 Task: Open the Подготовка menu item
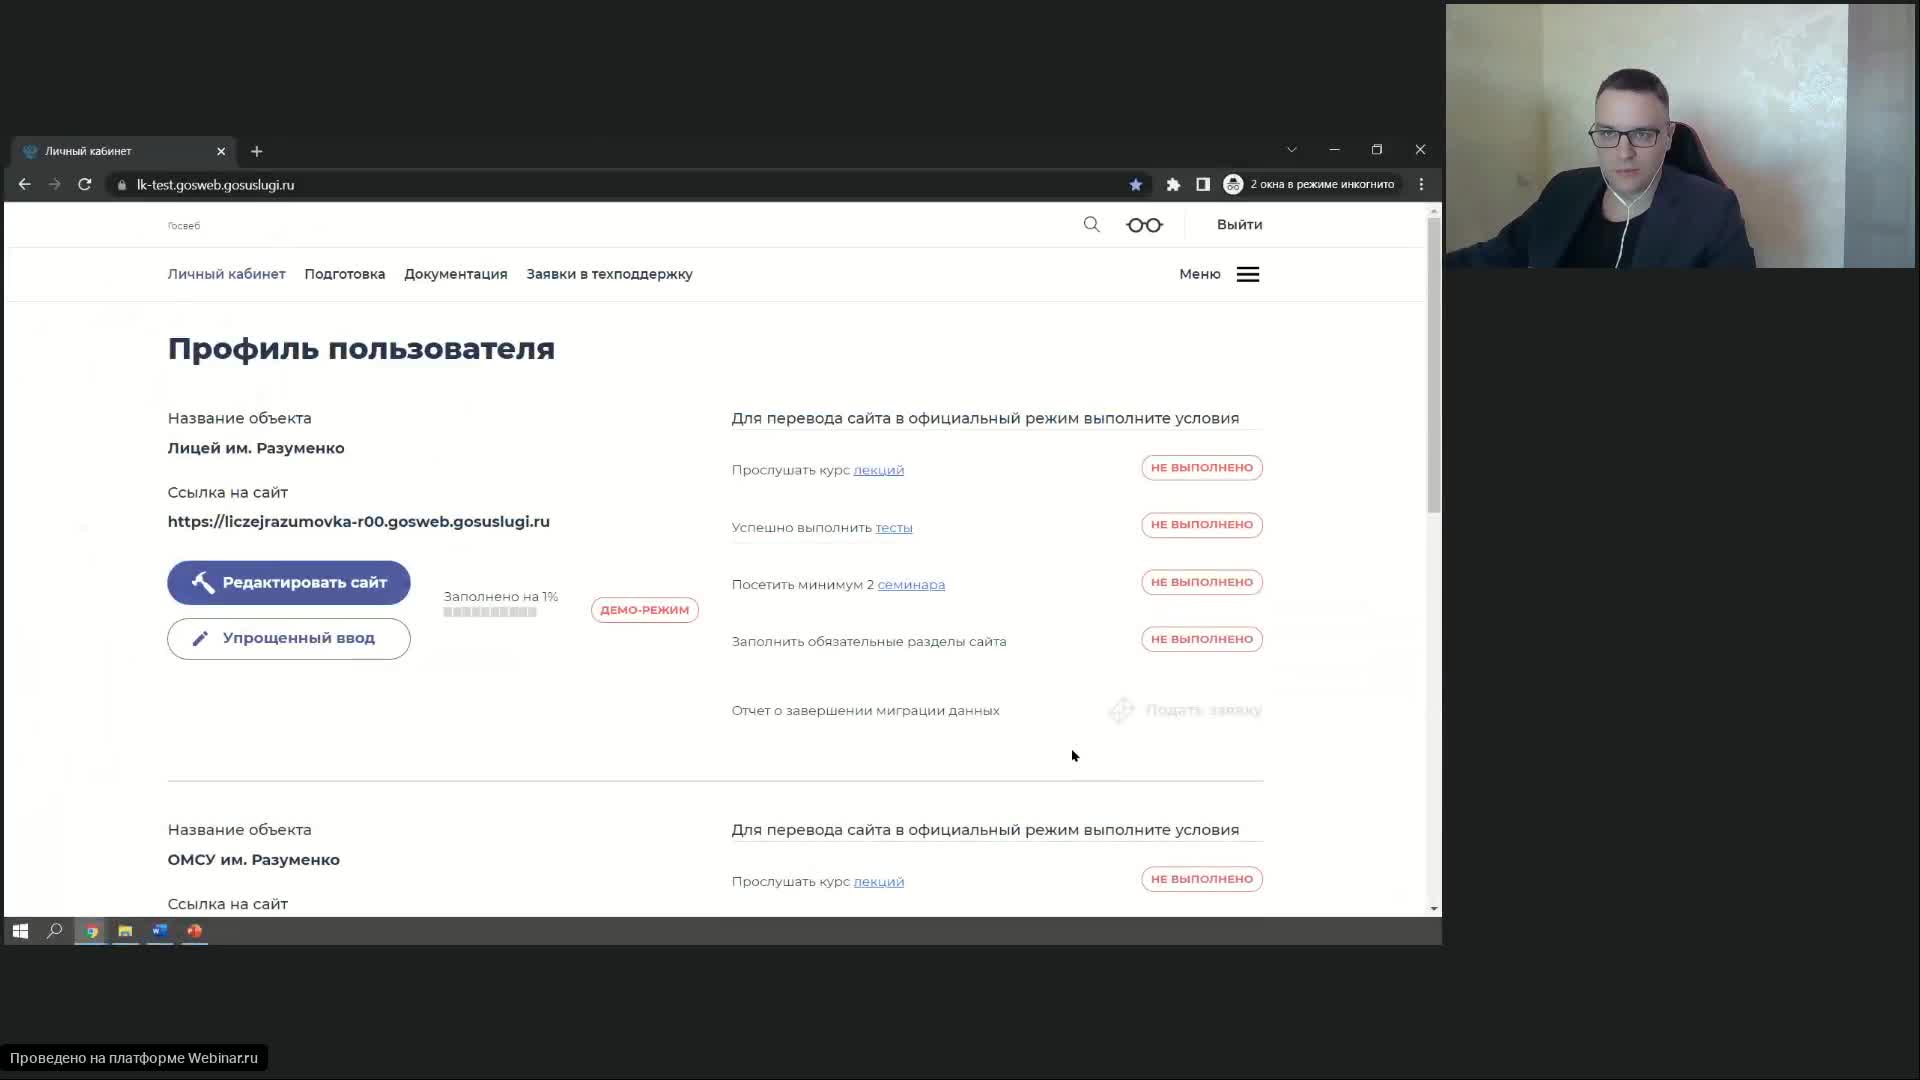click(344, 274)
